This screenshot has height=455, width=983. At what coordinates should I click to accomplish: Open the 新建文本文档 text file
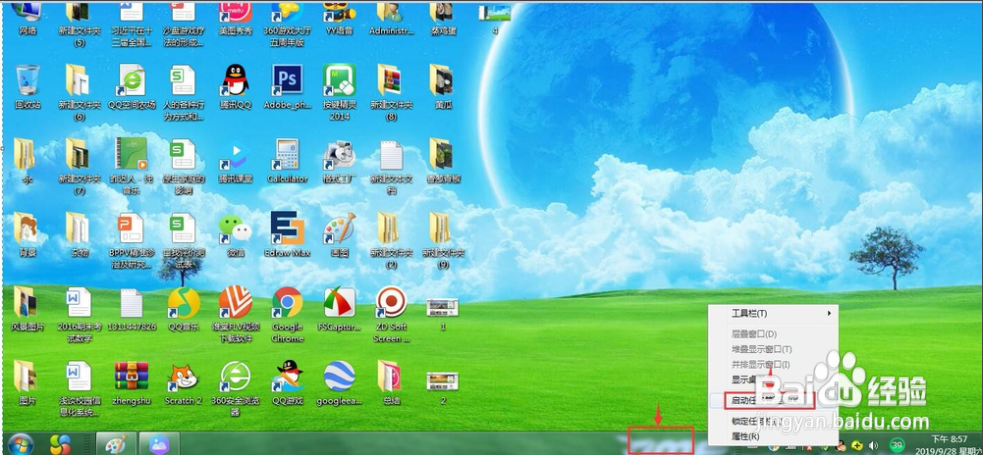click(392, 167)
